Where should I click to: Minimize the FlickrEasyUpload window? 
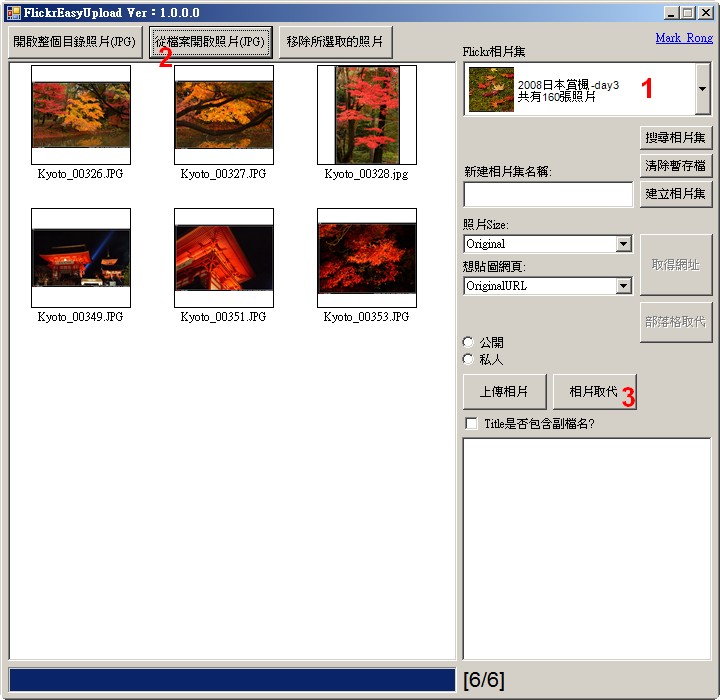pos(671,13)
